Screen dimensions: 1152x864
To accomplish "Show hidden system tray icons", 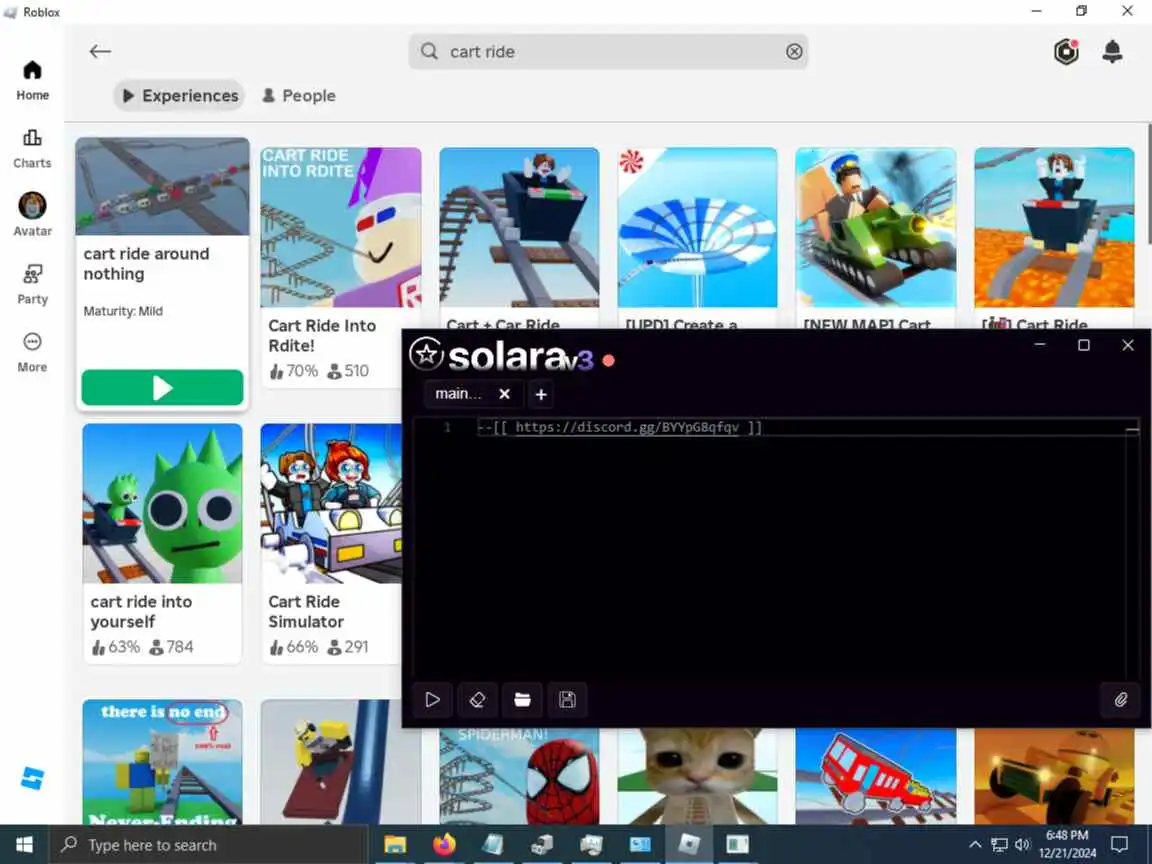I will coord(975,845).
